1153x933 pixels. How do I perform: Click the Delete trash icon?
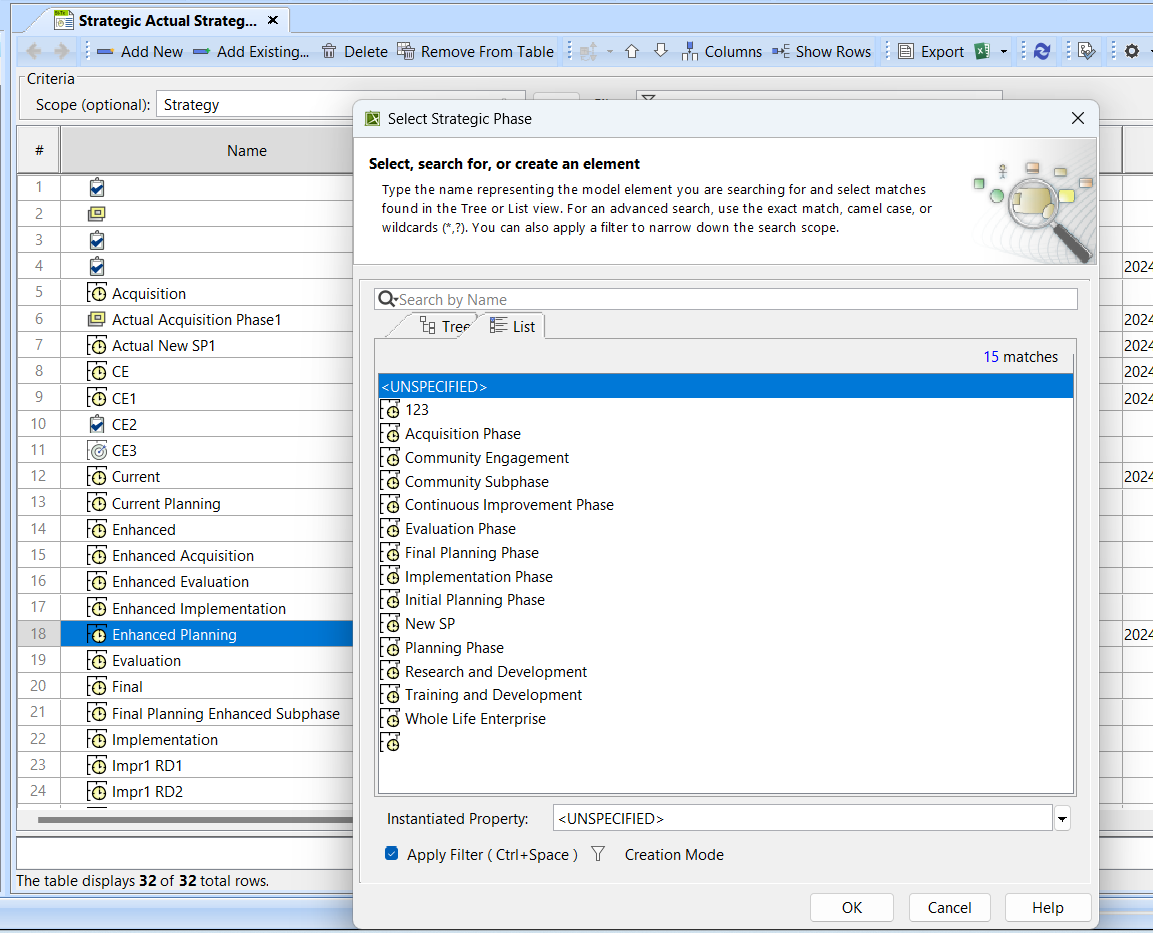click(x=329, y=52)
